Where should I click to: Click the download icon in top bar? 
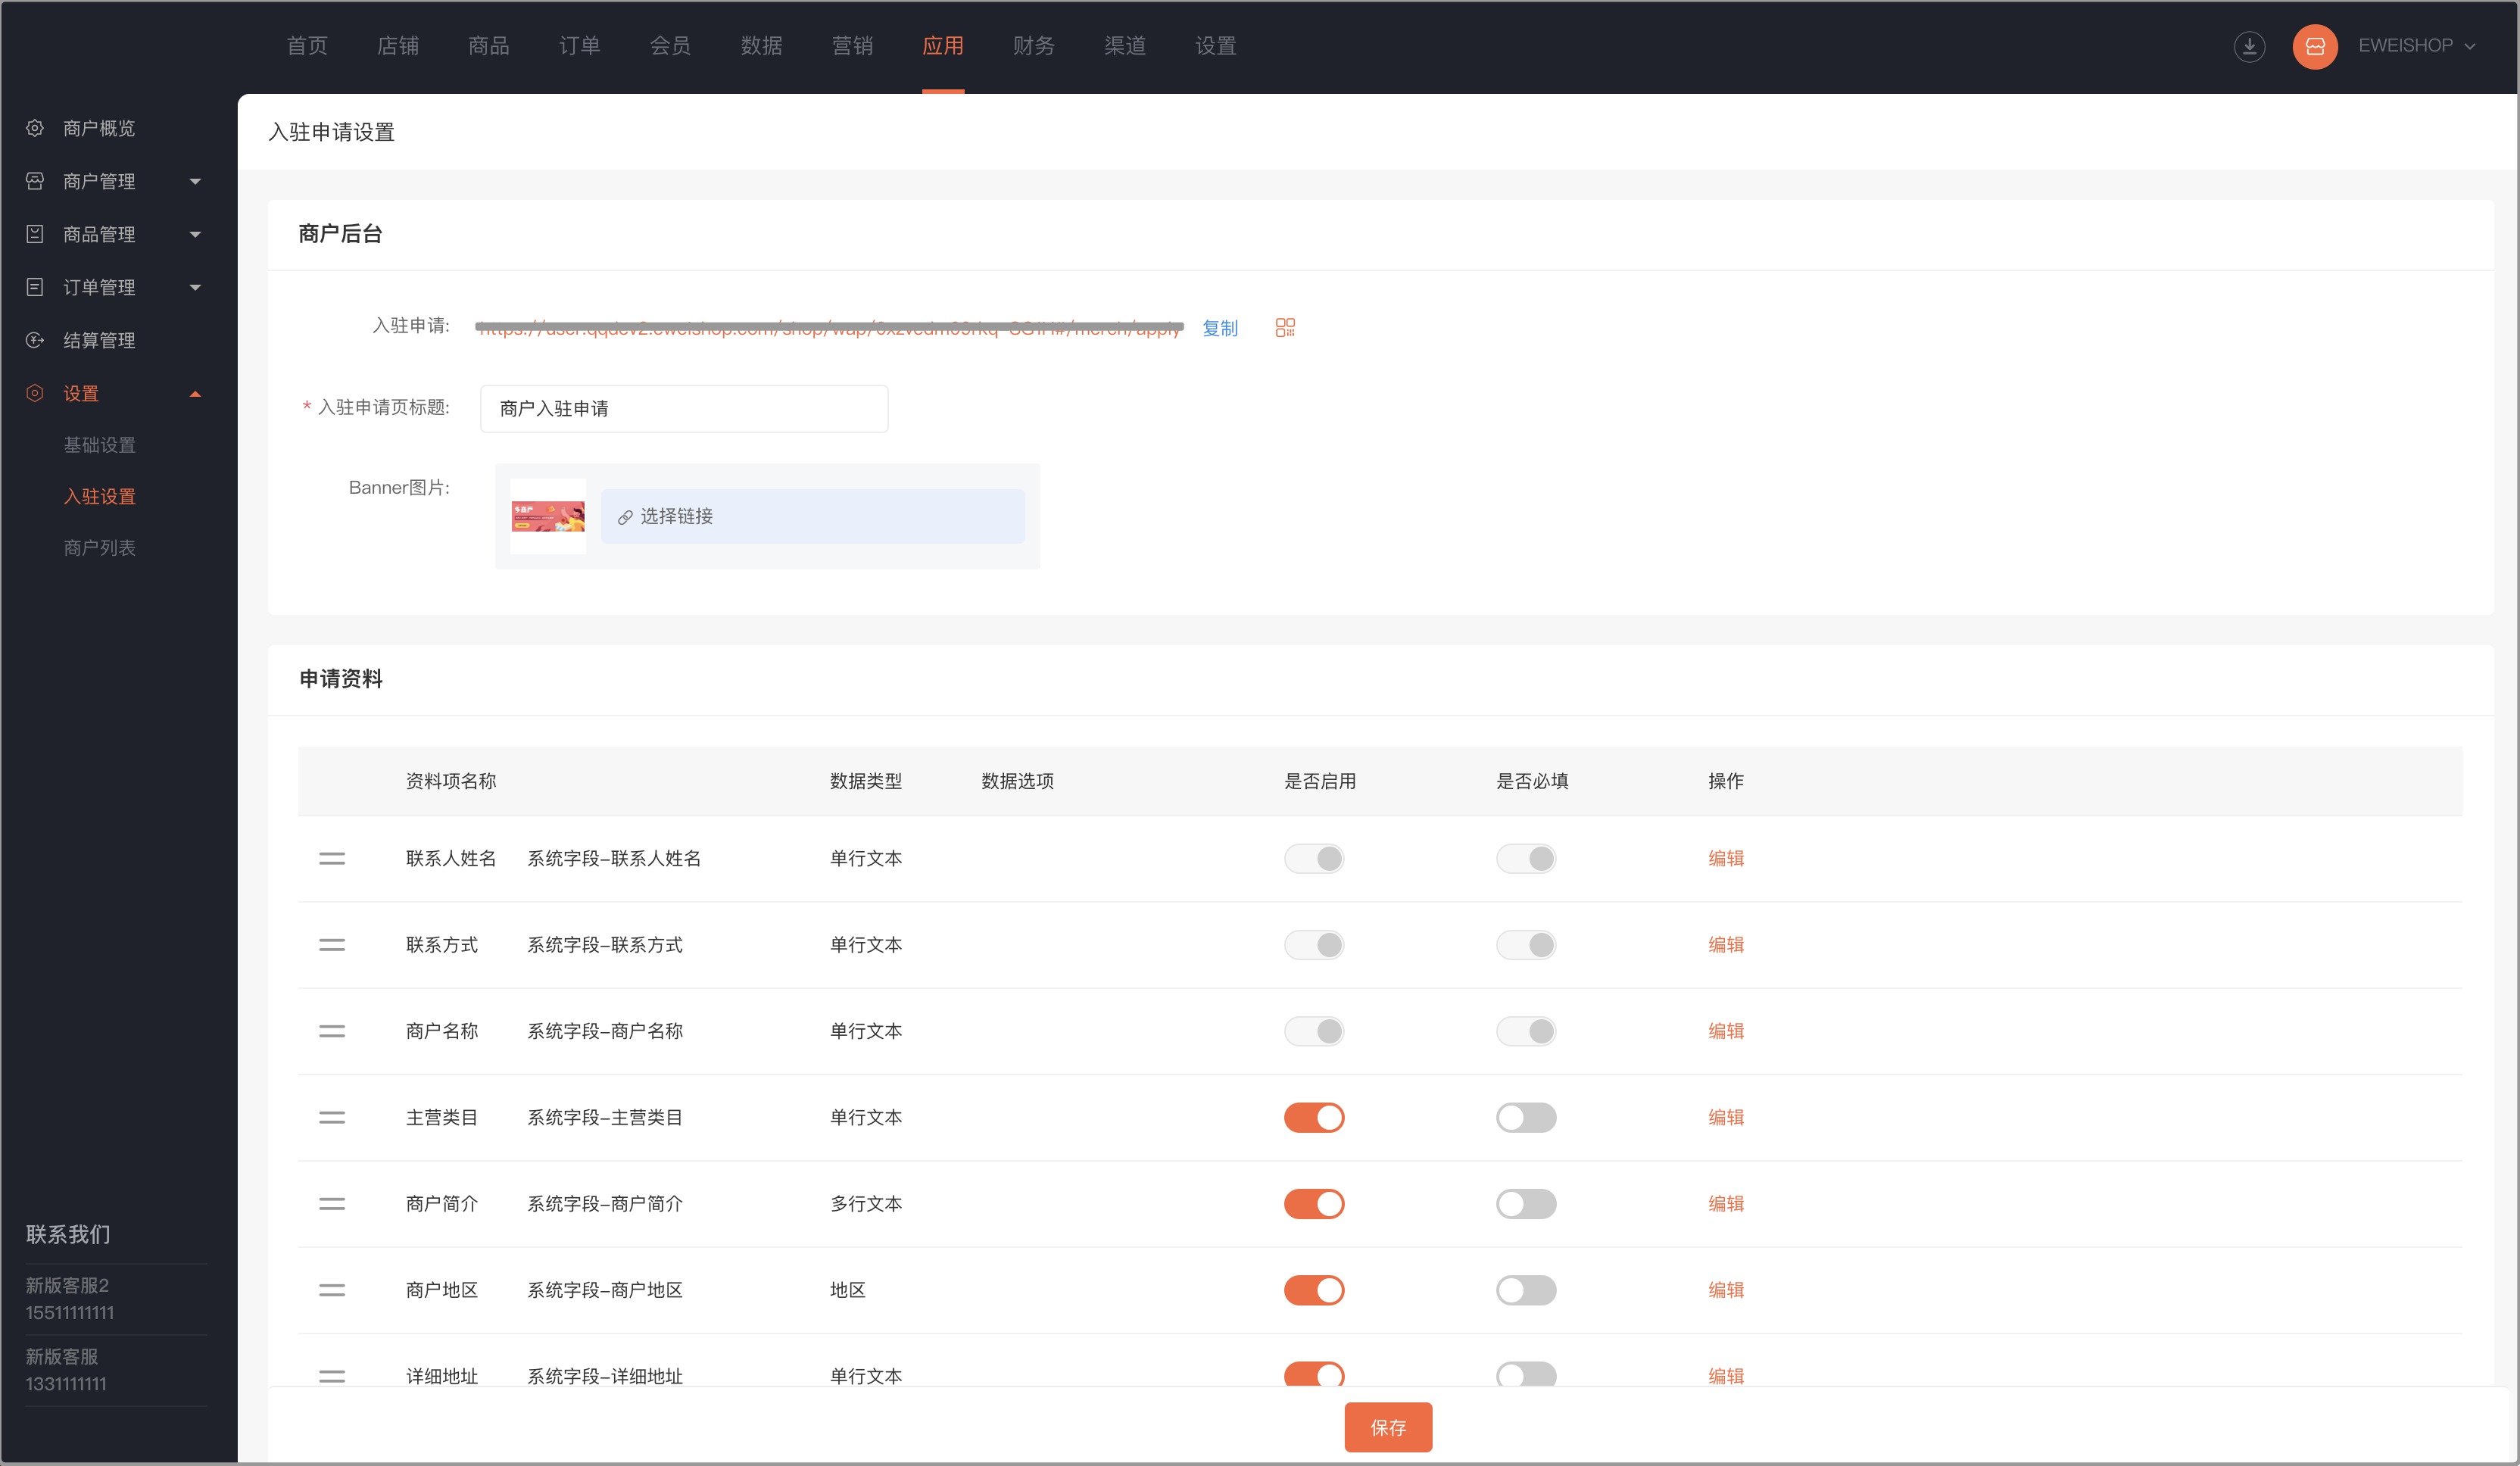pos(2249,46)
